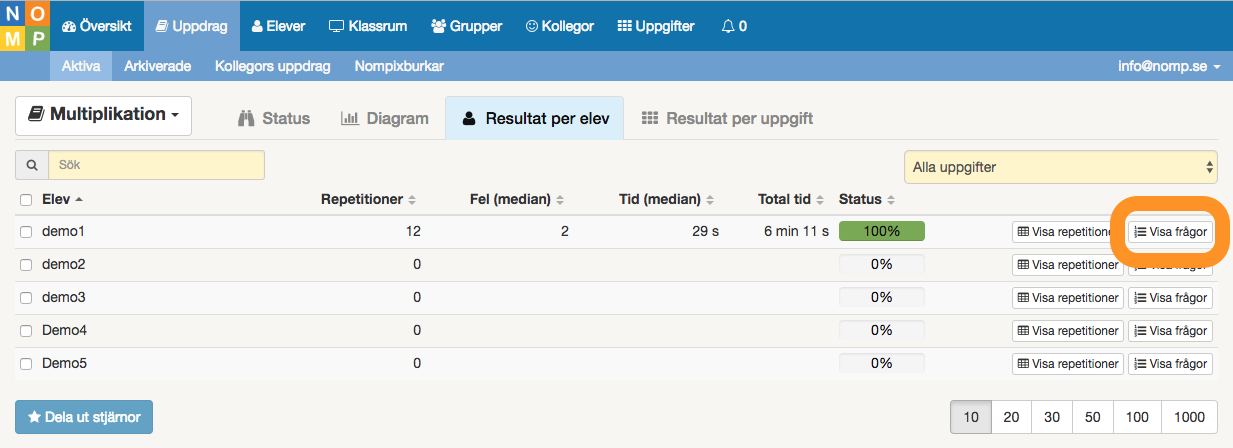Sort by Repetitioner column arrows
The image size is (1233, 448).
(412, 200)
